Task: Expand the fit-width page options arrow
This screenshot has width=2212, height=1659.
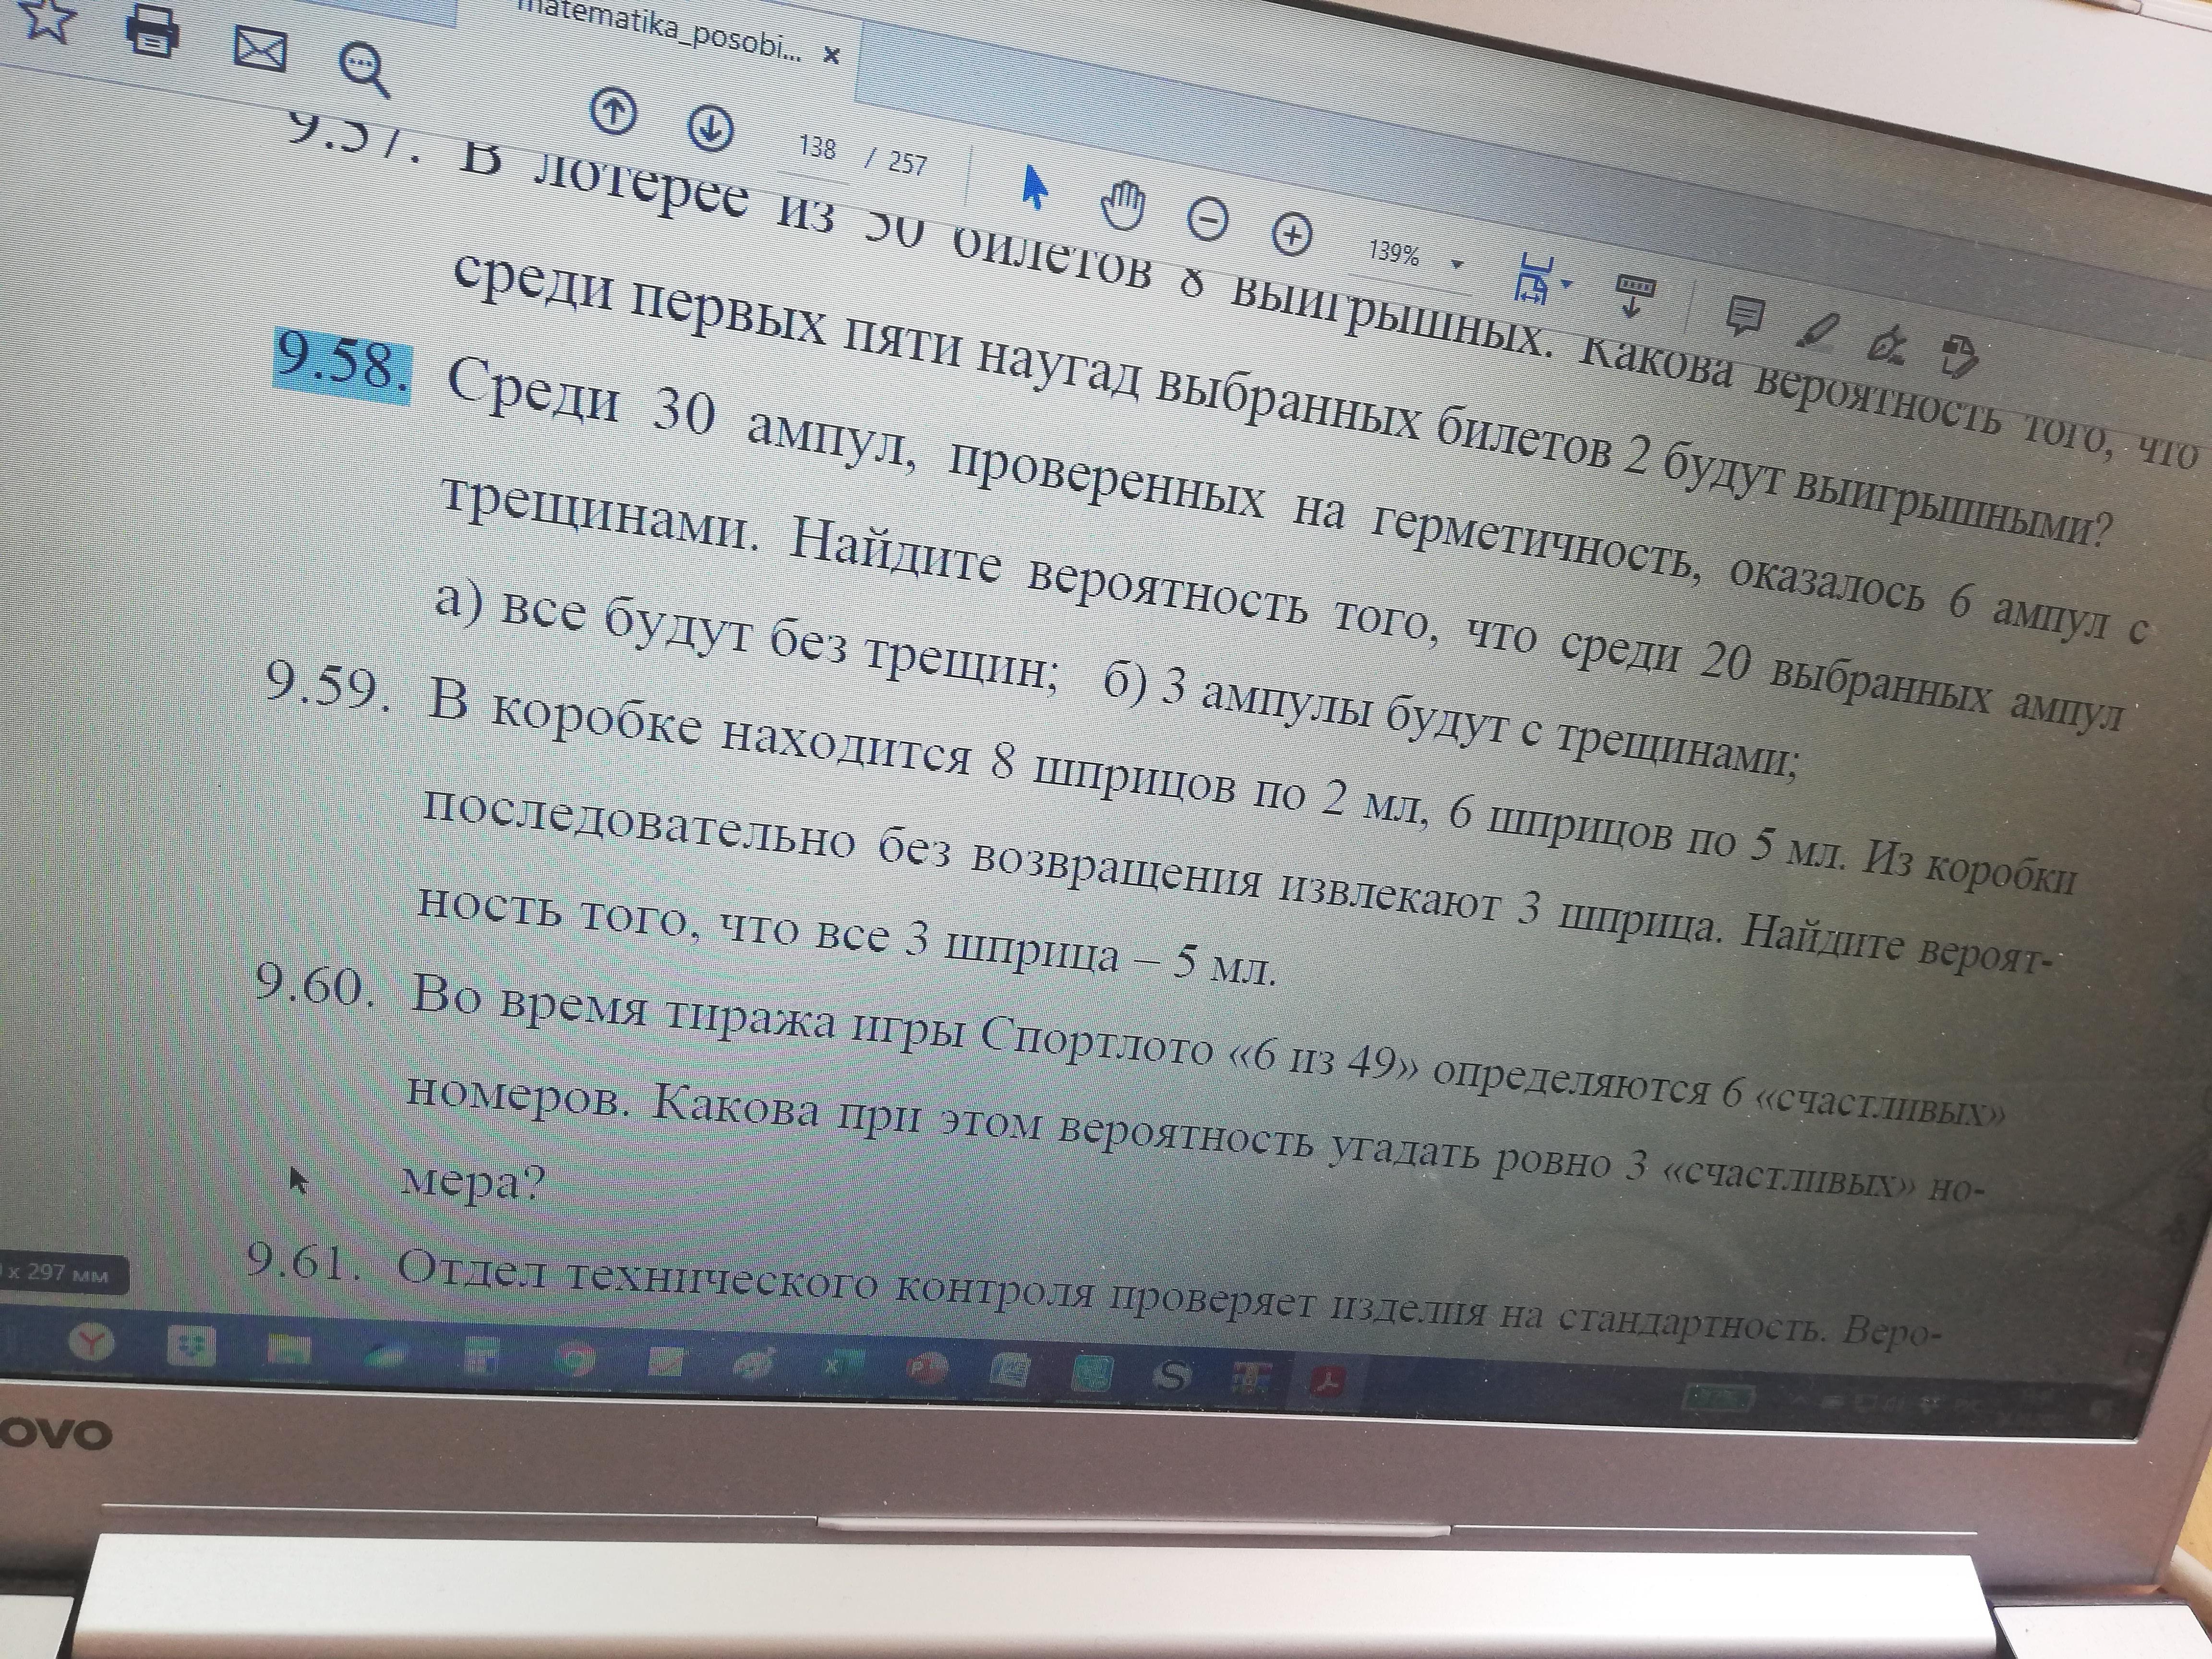Action: click(1567, 284)
